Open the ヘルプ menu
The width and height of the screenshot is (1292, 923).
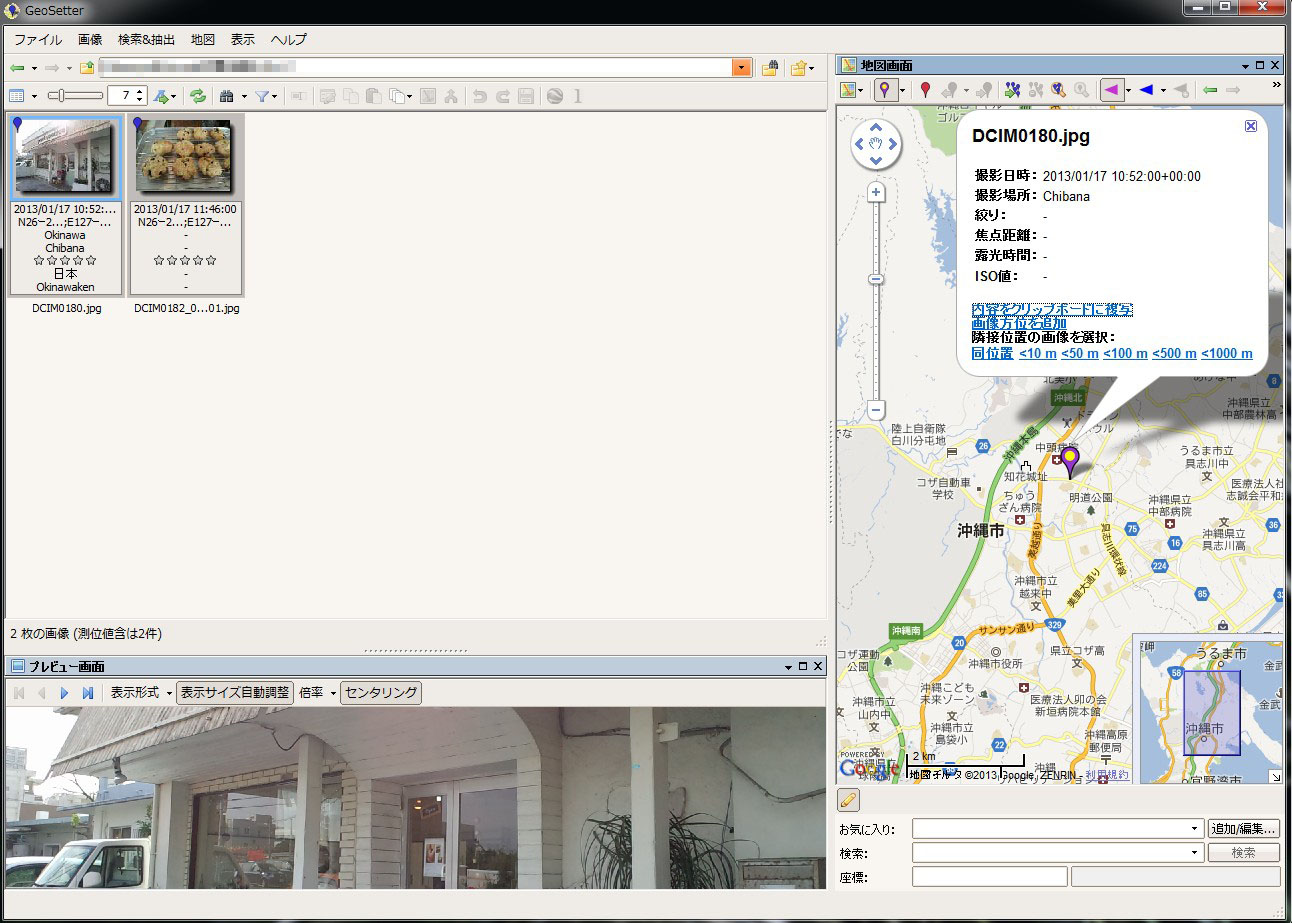click(x=288, y=40)
